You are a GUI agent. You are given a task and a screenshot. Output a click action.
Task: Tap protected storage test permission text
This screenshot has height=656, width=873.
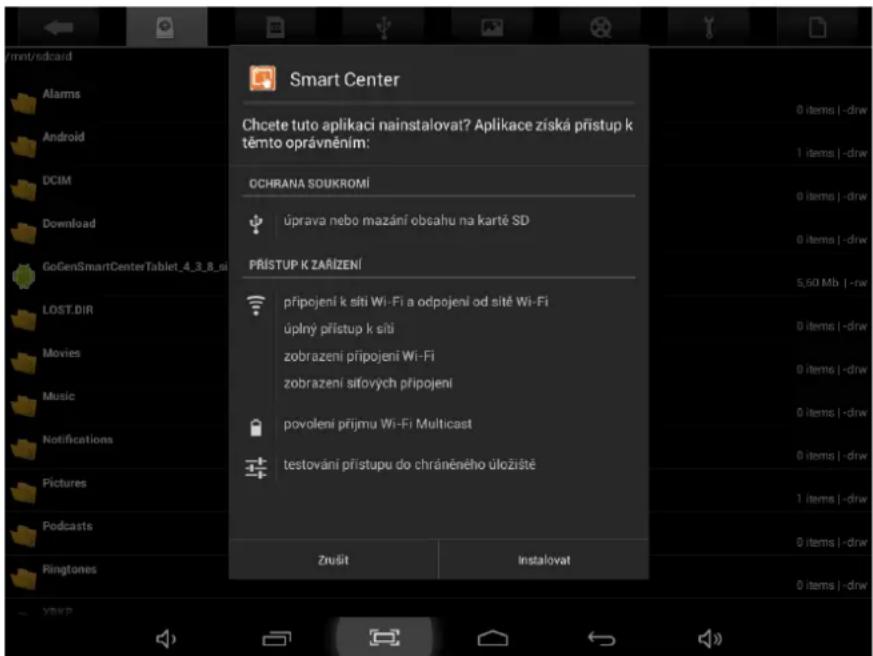(x=409, y=464)
